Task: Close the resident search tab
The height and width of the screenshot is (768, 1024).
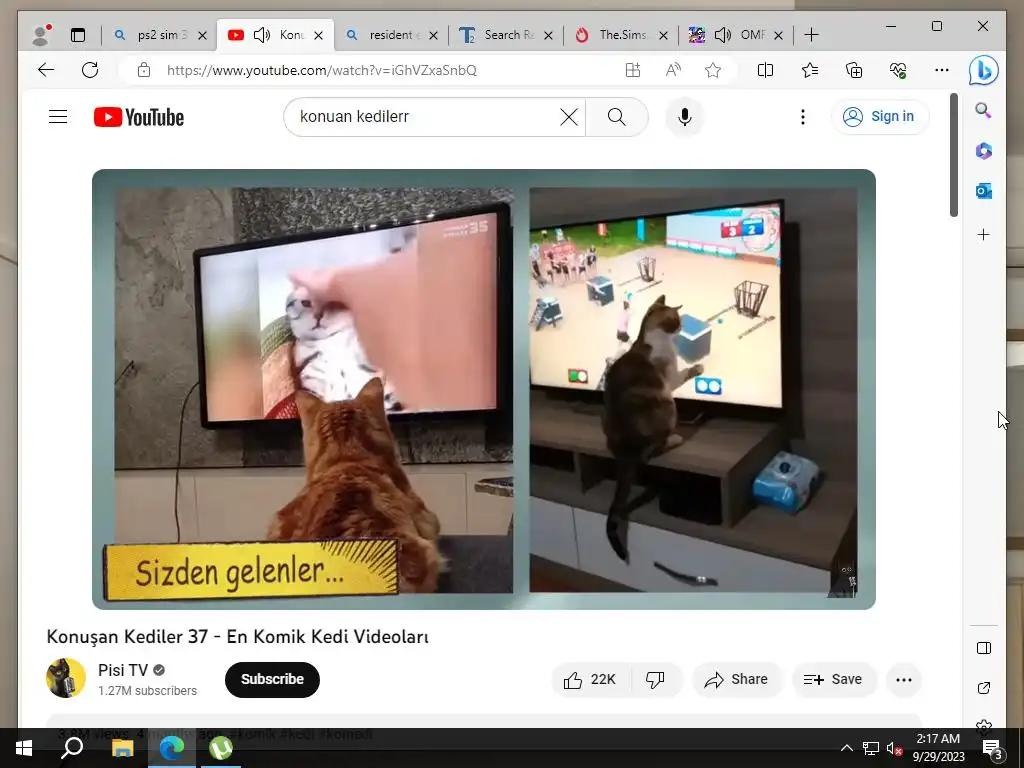Action: pyautogui.click(x=433, y=35)
